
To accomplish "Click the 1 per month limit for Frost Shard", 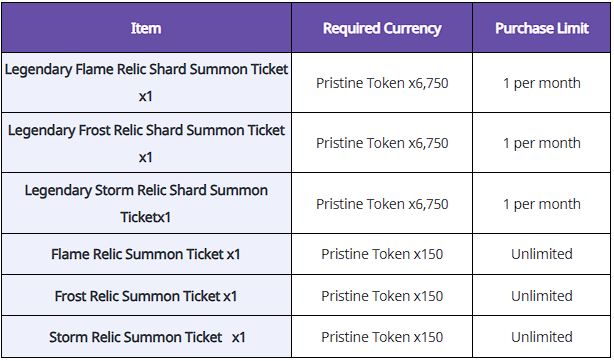I will (542, 143).
